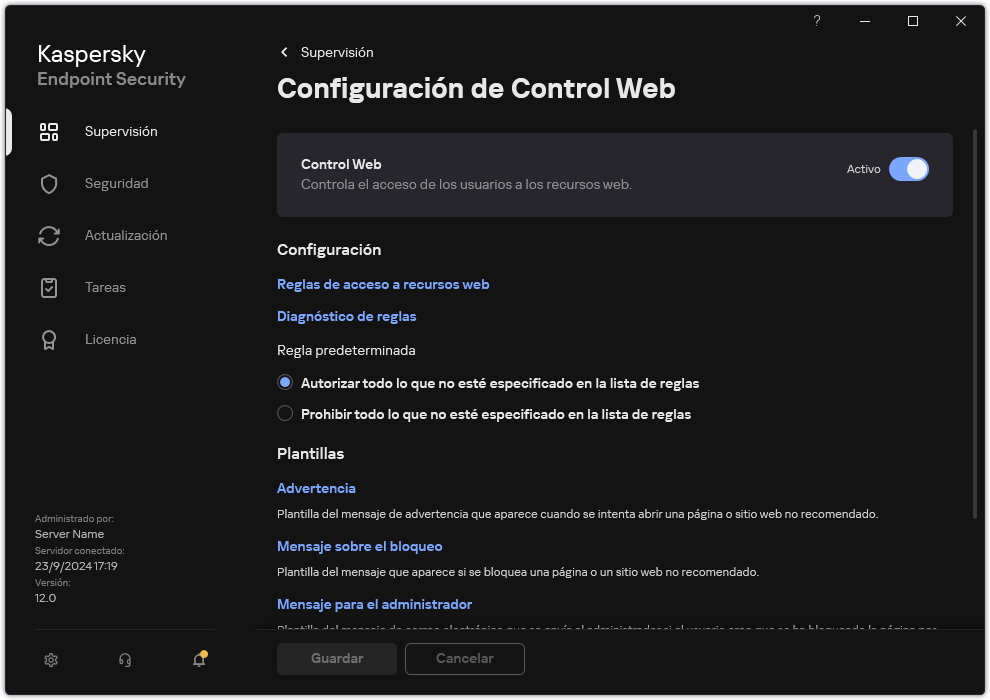Image resolution: width=990 pixels, height=700 pixels.
Task: Click the Supervisión dashboard icon in sidebar
Action: pyautogui.click(x=49, y=131)
